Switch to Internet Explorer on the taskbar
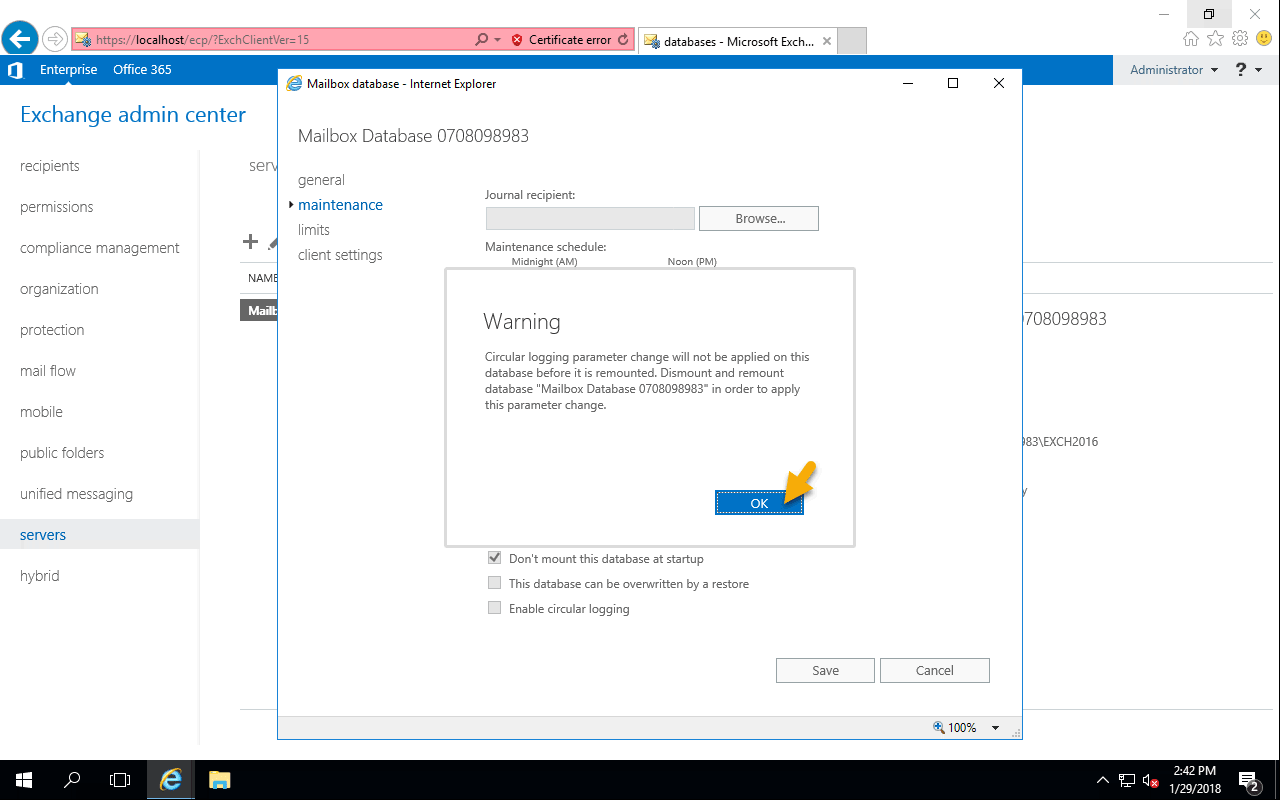1280x800 pixels. pos(171,780)
